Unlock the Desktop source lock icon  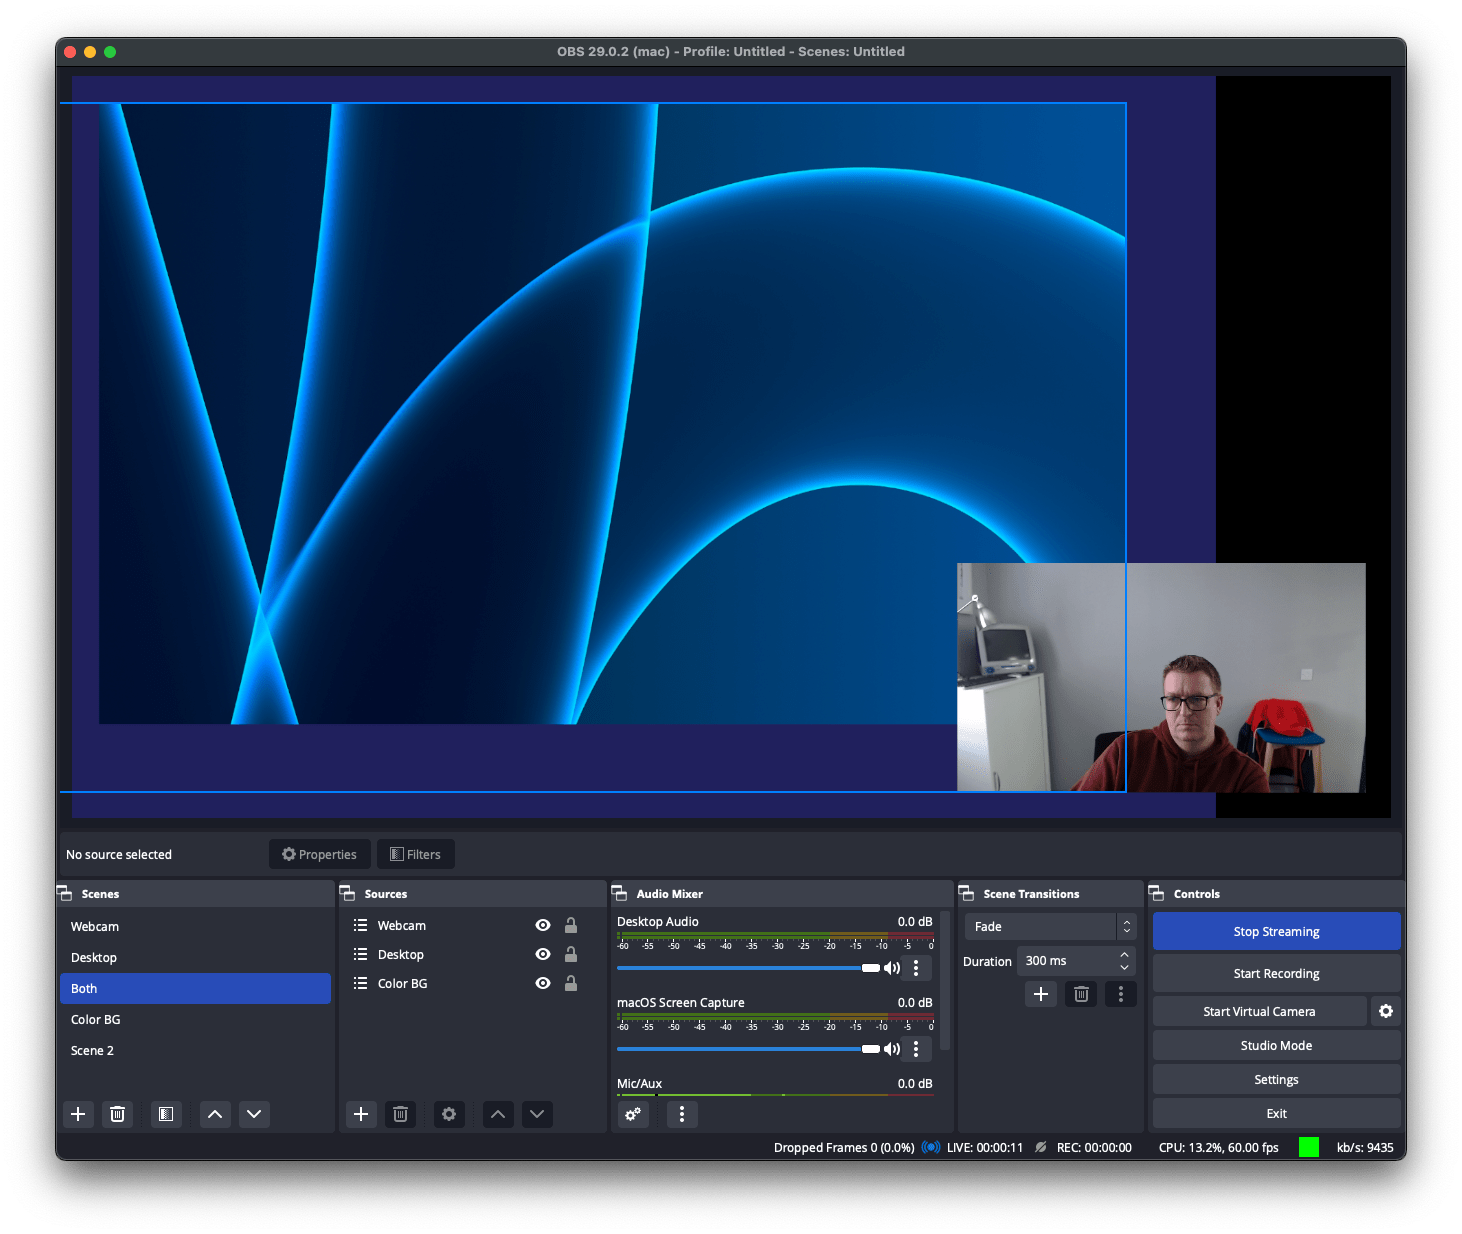[571, 954]
